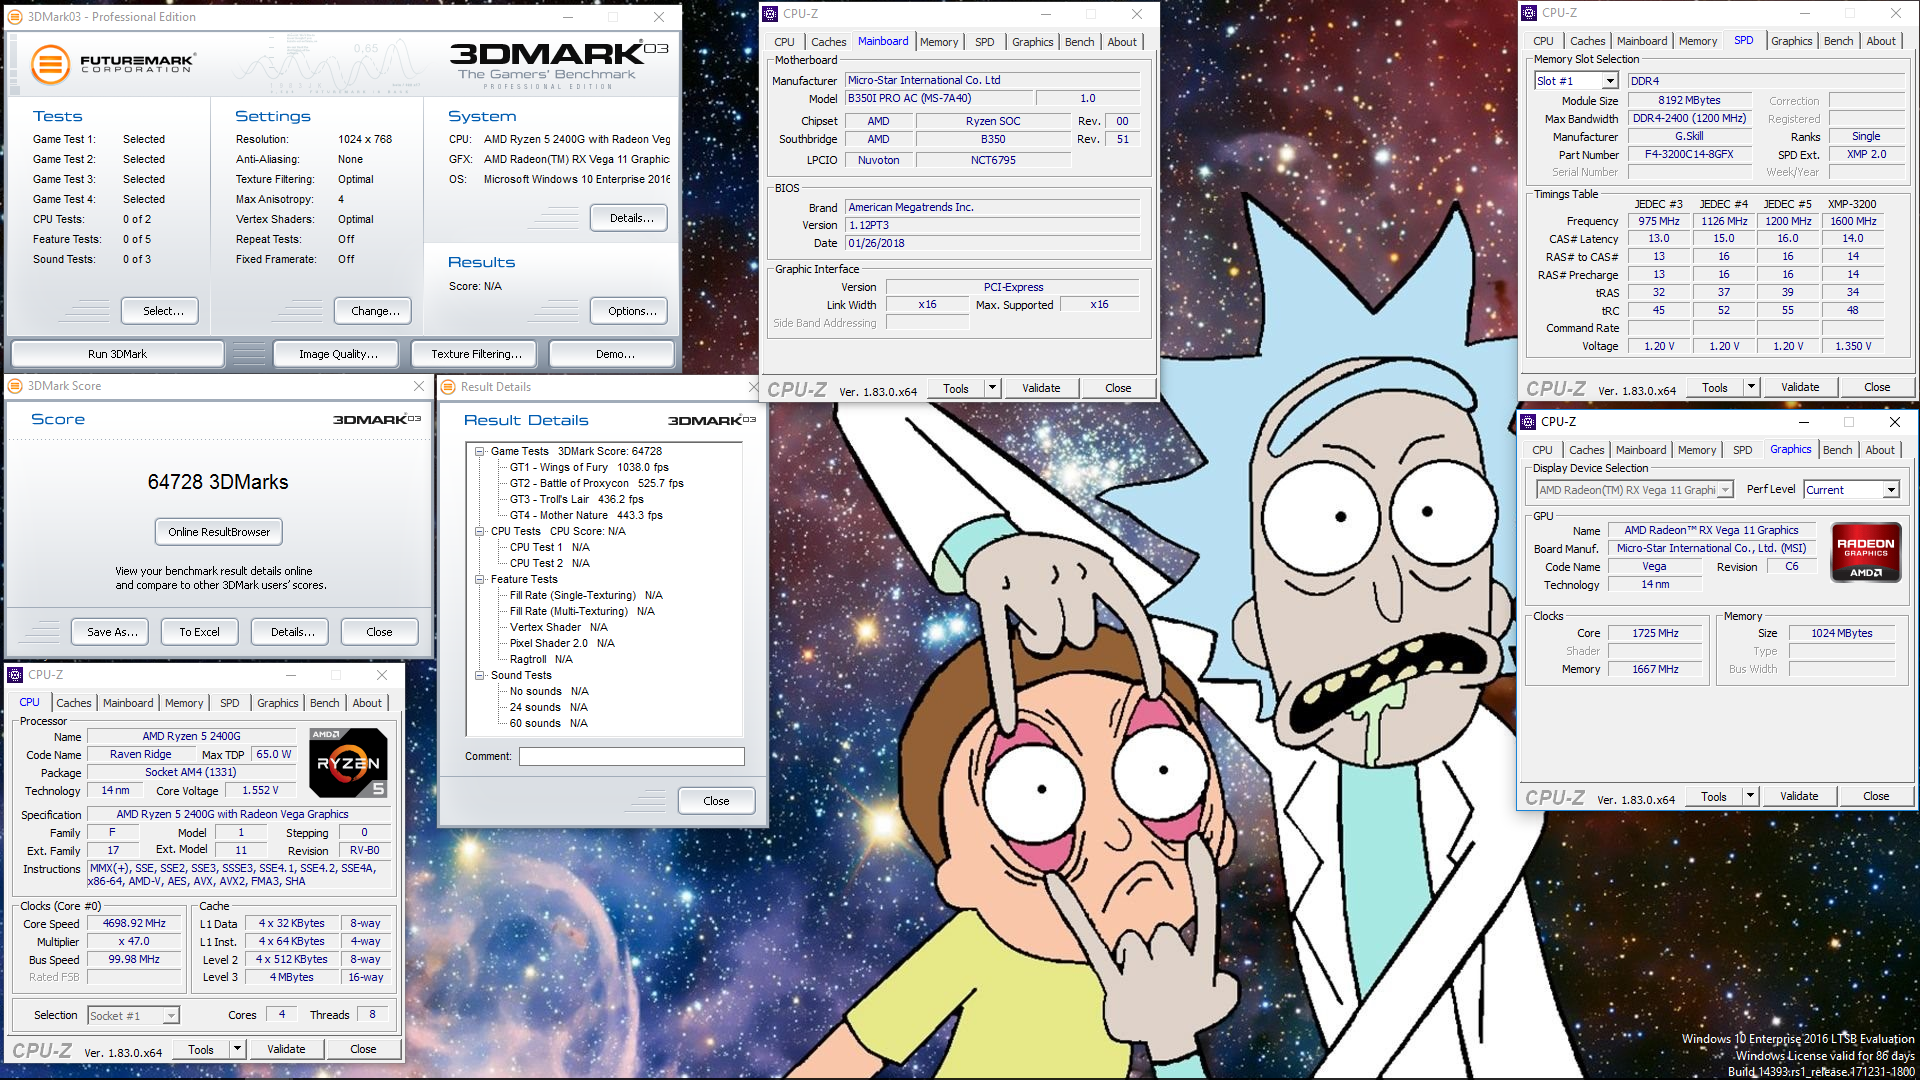Click Change settings button in 3DMark03
The width and height of the screenshot is (1920, 1080).
(x=375, y=311)
